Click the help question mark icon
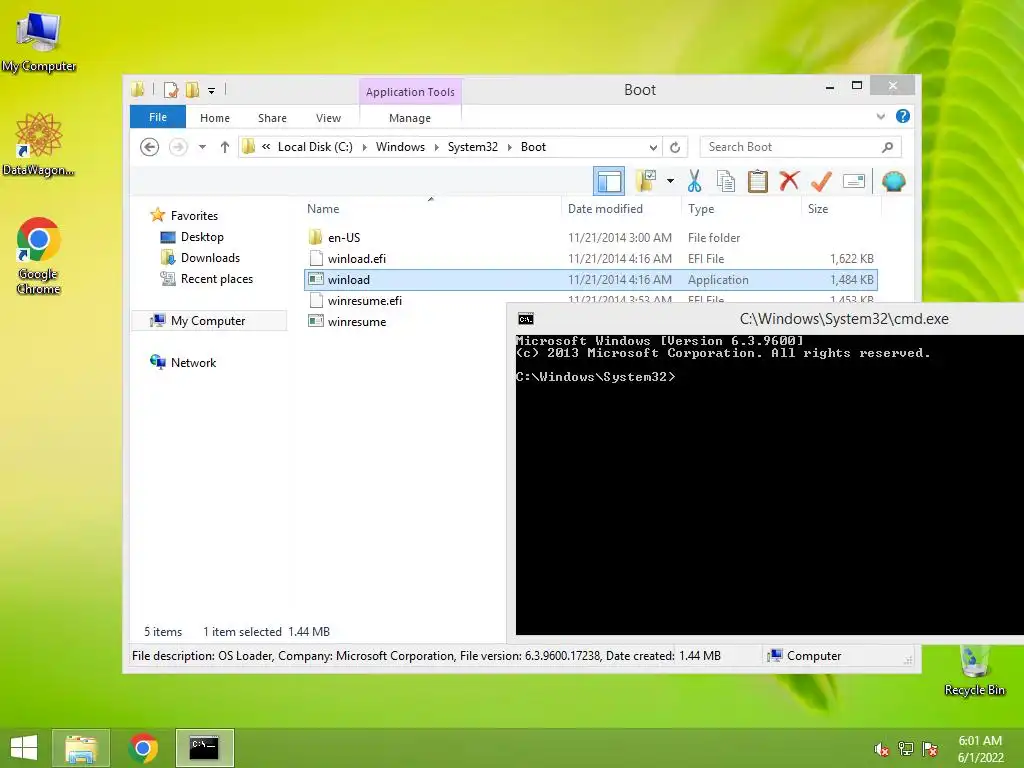The image size is (1024, 768). pyautogui.click(x=903, y=116)
